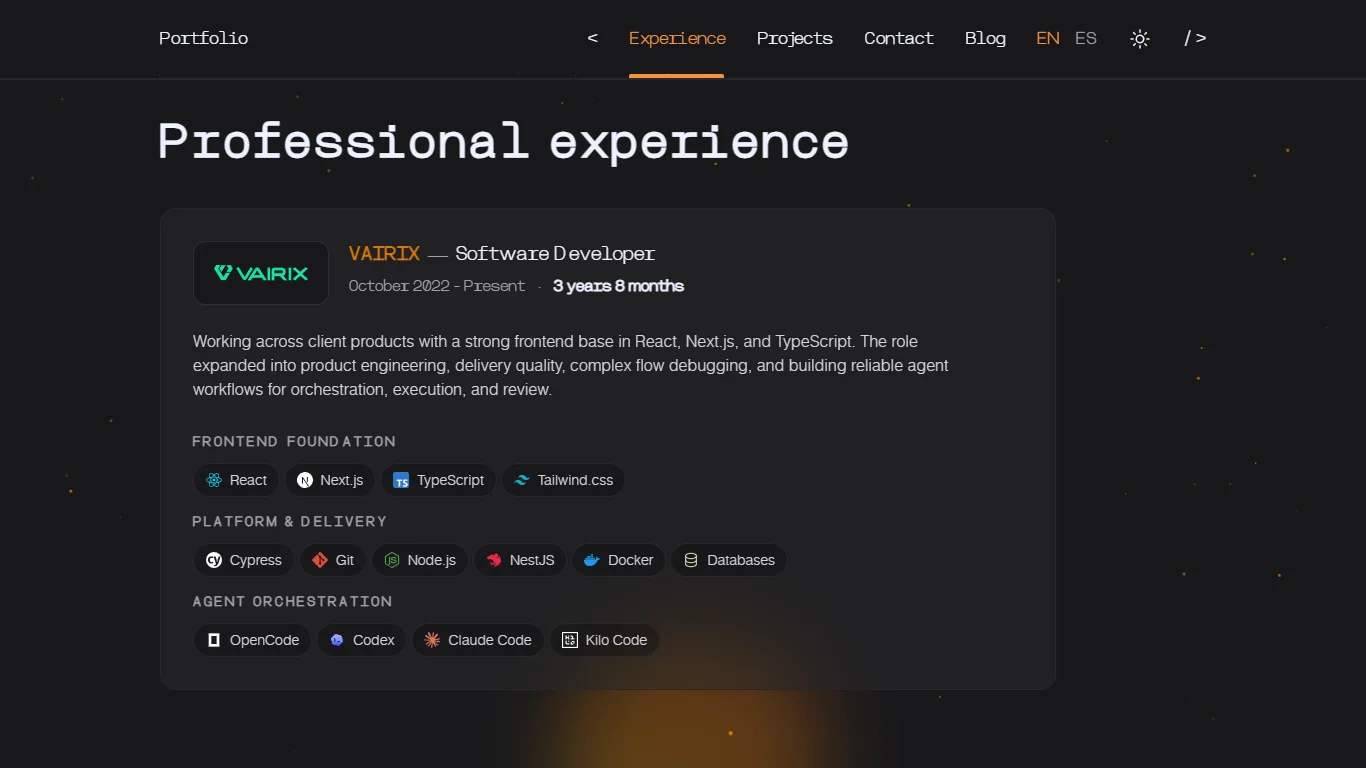Click the VAIRIX company logo
Screen dimensions: 1366x768
[261, 273]
